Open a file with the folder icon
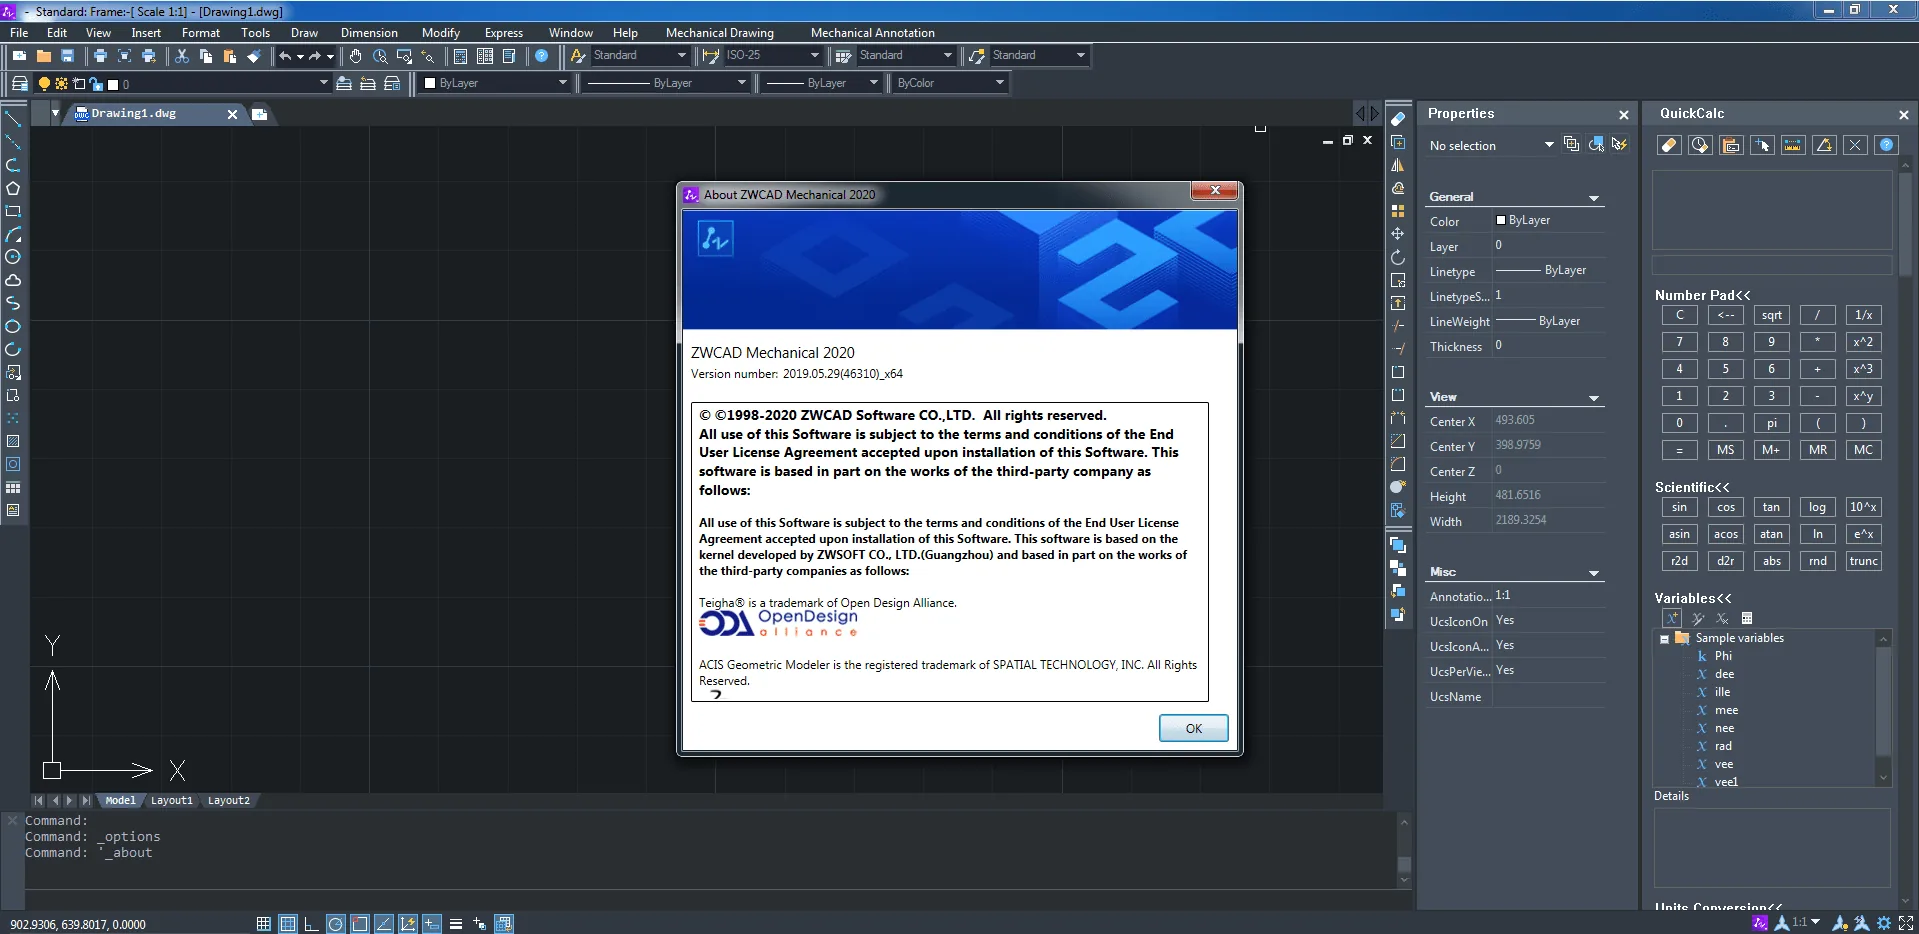Screen dimensions: 1919x934 pyautogui.click(x=43, y=56)
